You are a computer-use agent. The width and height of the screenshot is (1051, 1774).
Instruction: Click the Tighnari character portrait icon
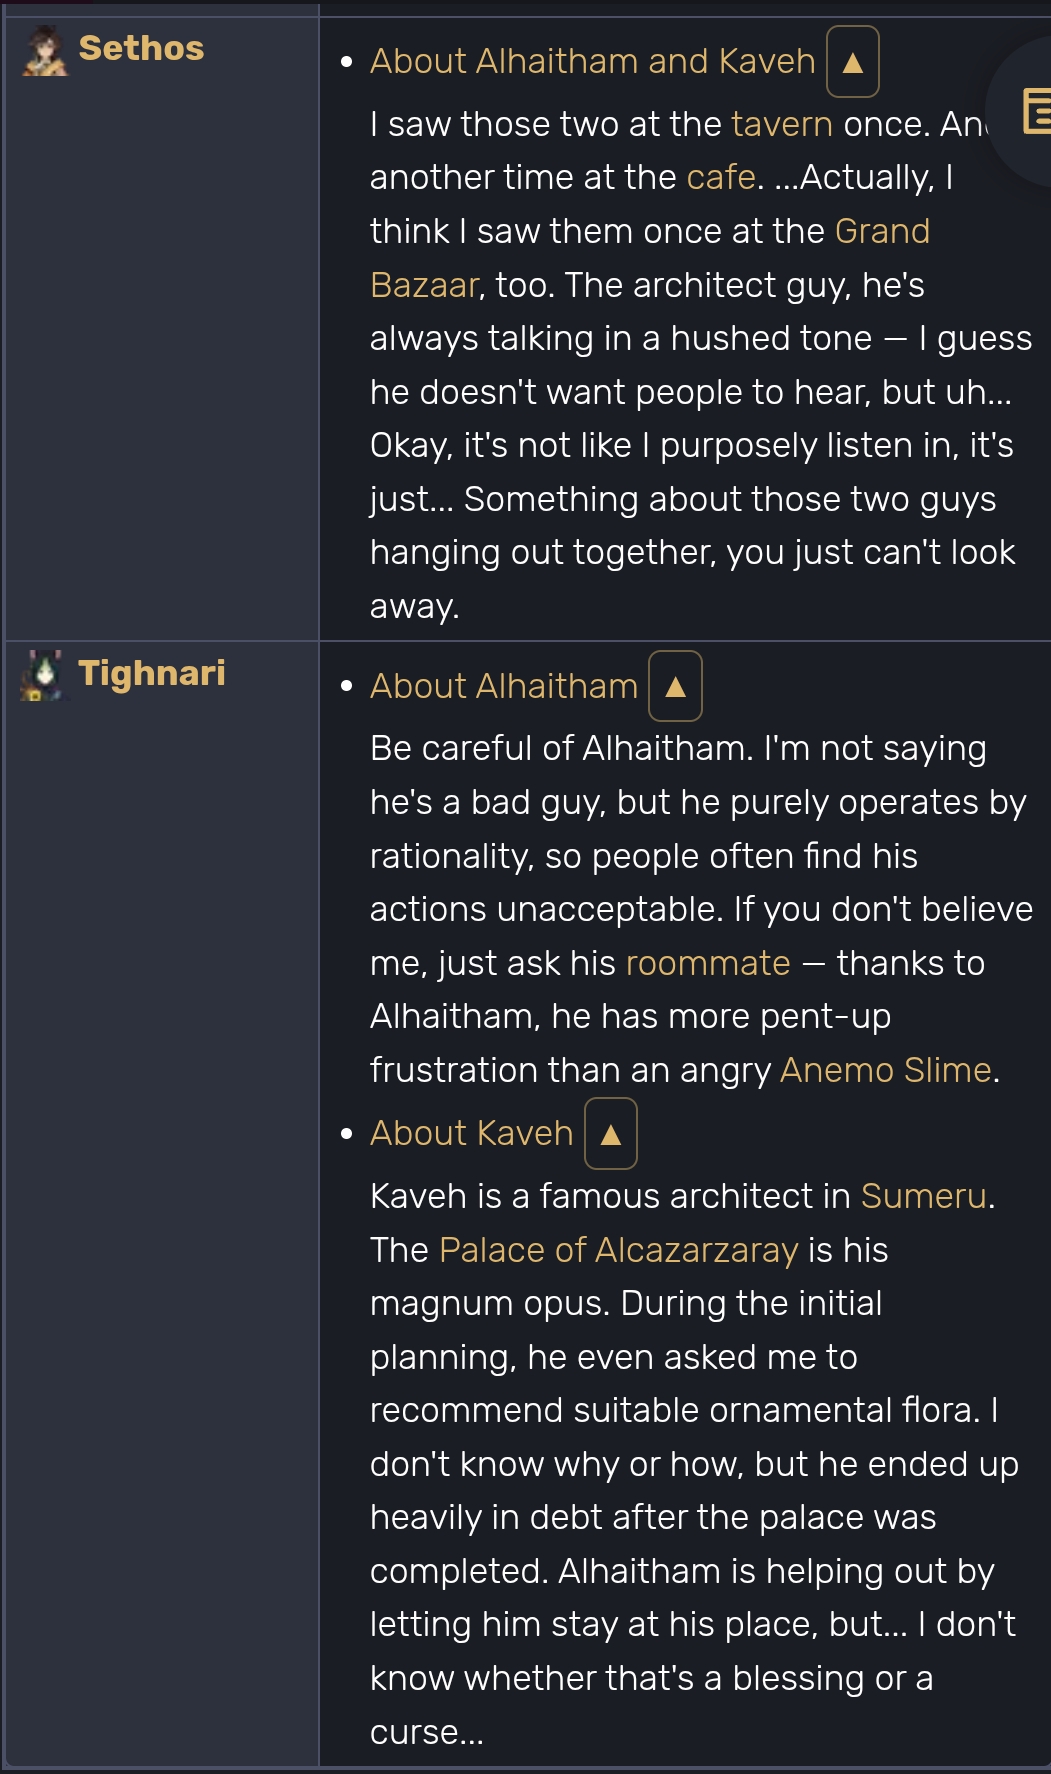[x=43, y=675]
